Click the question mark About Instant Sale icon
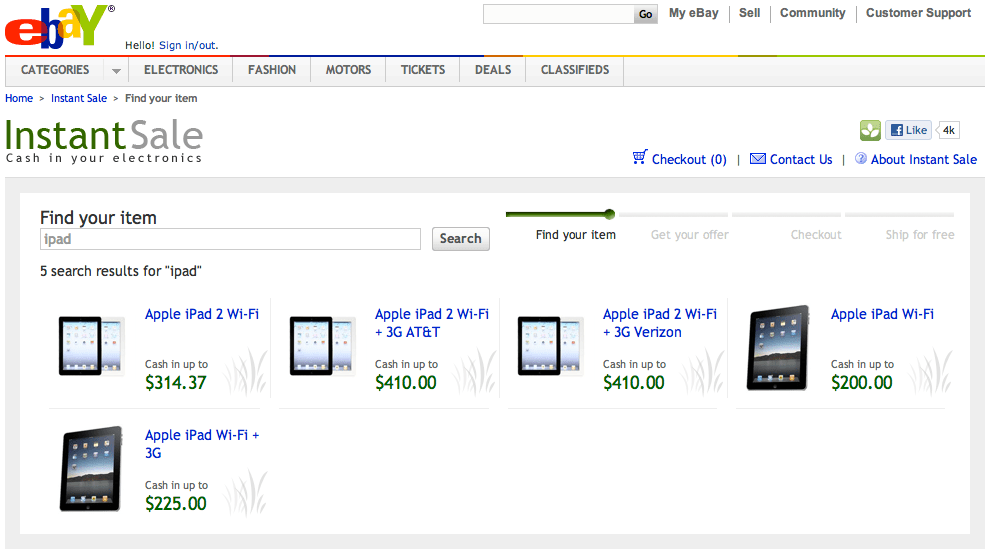 pyautogui.click(x=861, y=158)
